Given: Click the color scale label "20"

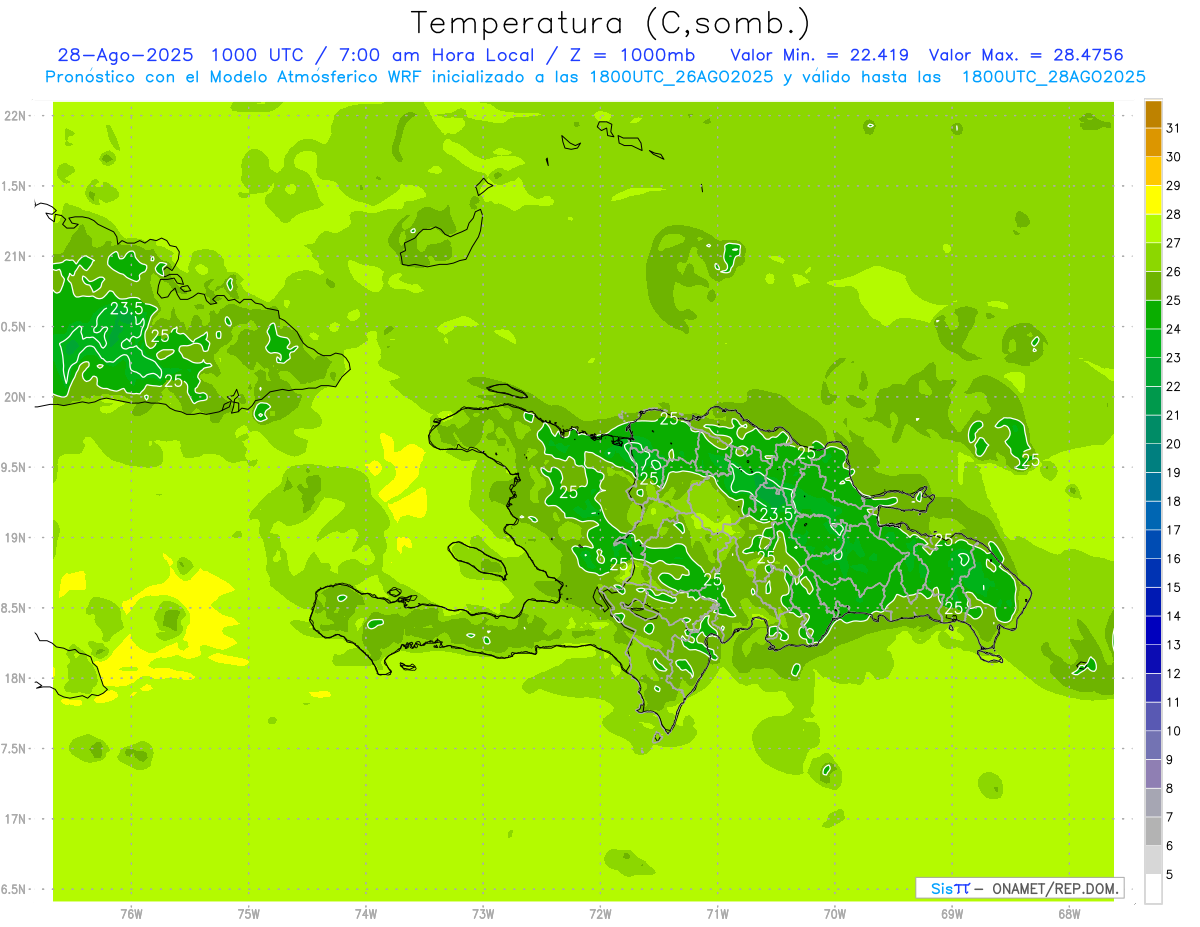Looking at the screenshot, I should click(1173, 443).
